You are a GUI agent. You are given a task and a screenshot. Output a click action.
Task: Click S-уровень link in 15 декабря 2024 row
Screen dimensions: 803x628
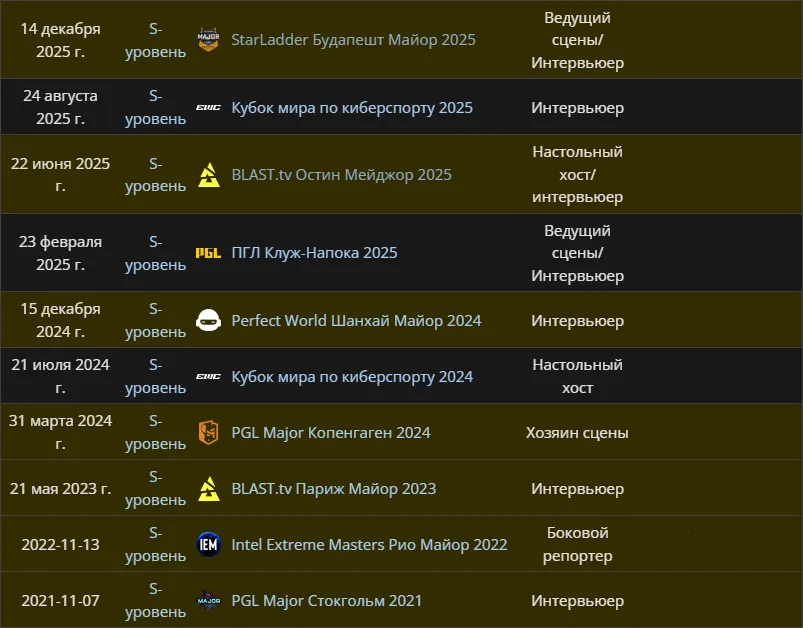[x=155, y=320]
